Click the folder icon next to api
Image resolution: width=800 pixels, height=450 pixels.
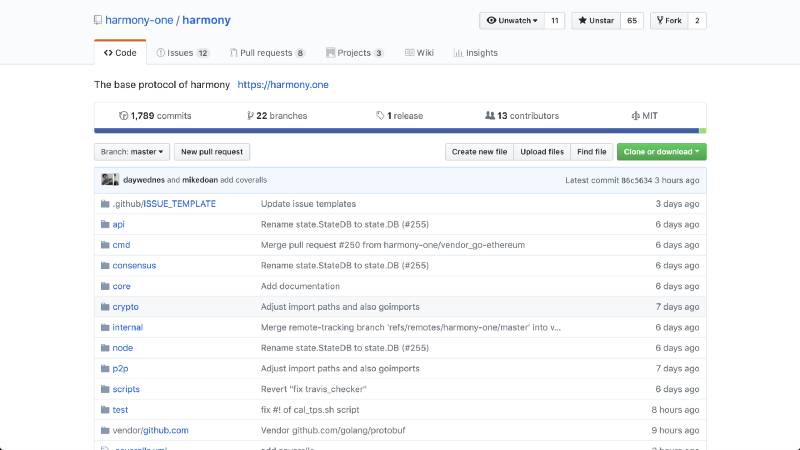[x=105, y=225]
